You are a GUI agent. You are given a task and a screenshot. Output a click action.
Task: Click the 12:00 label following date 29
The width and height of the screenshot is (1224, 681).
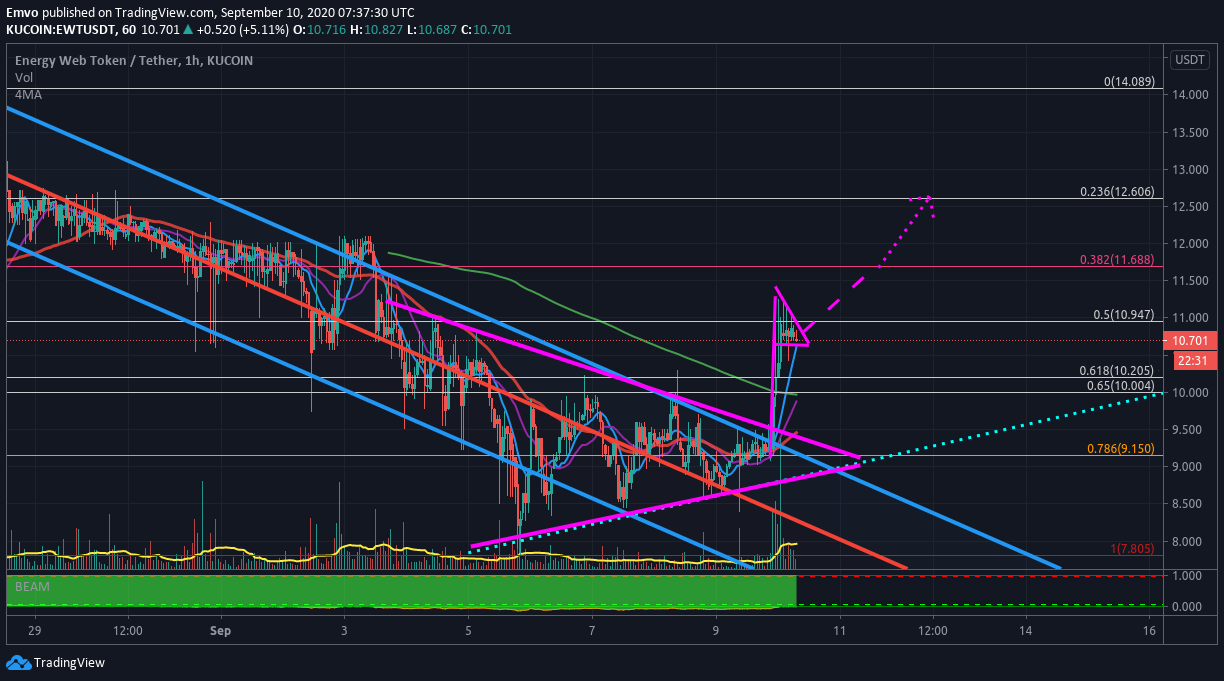(x=128, y=631)
